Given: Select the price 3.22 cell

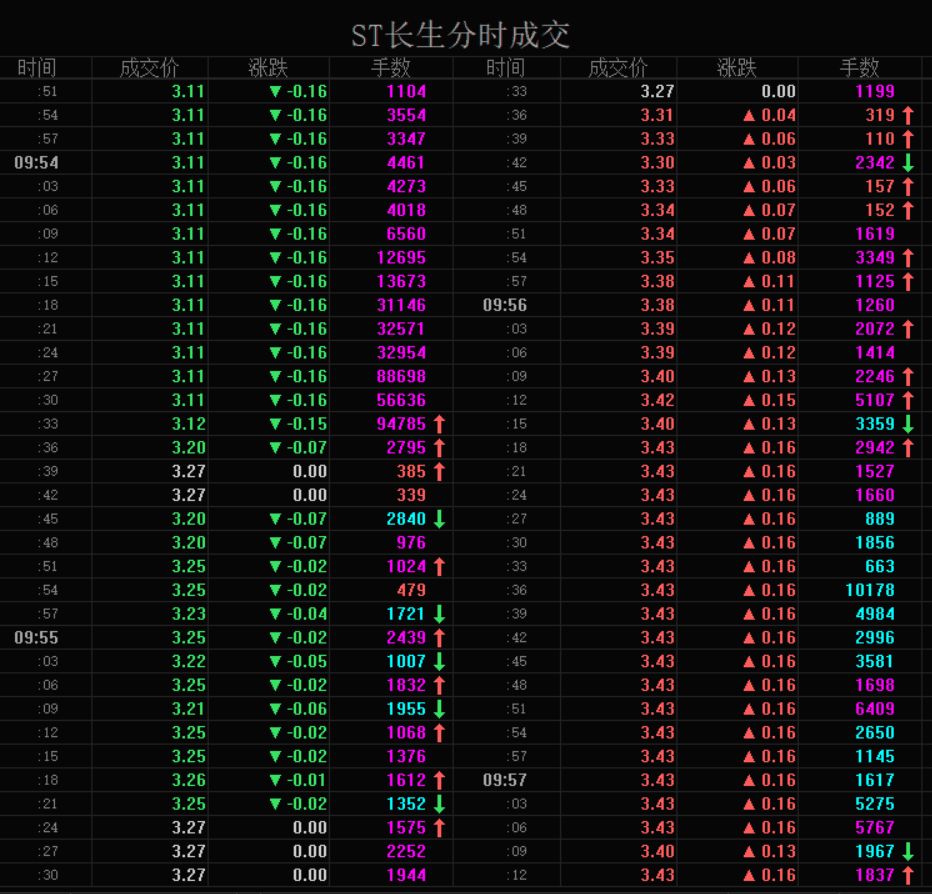Looking at the screenshot, I should click(x=188, y=661).
